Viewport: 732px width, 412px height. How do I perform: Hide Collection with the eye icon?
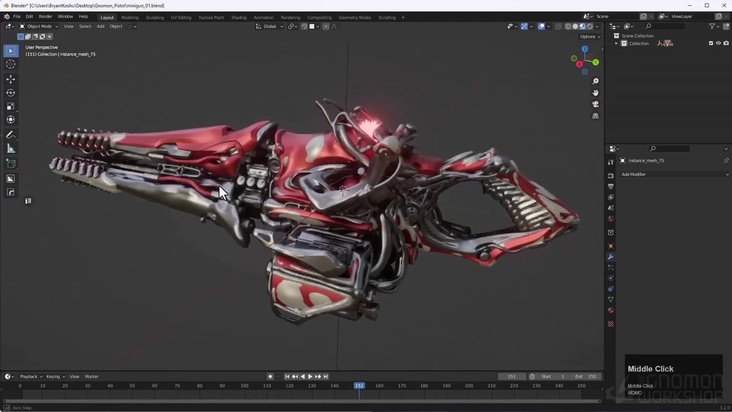[x=718, y=43]
